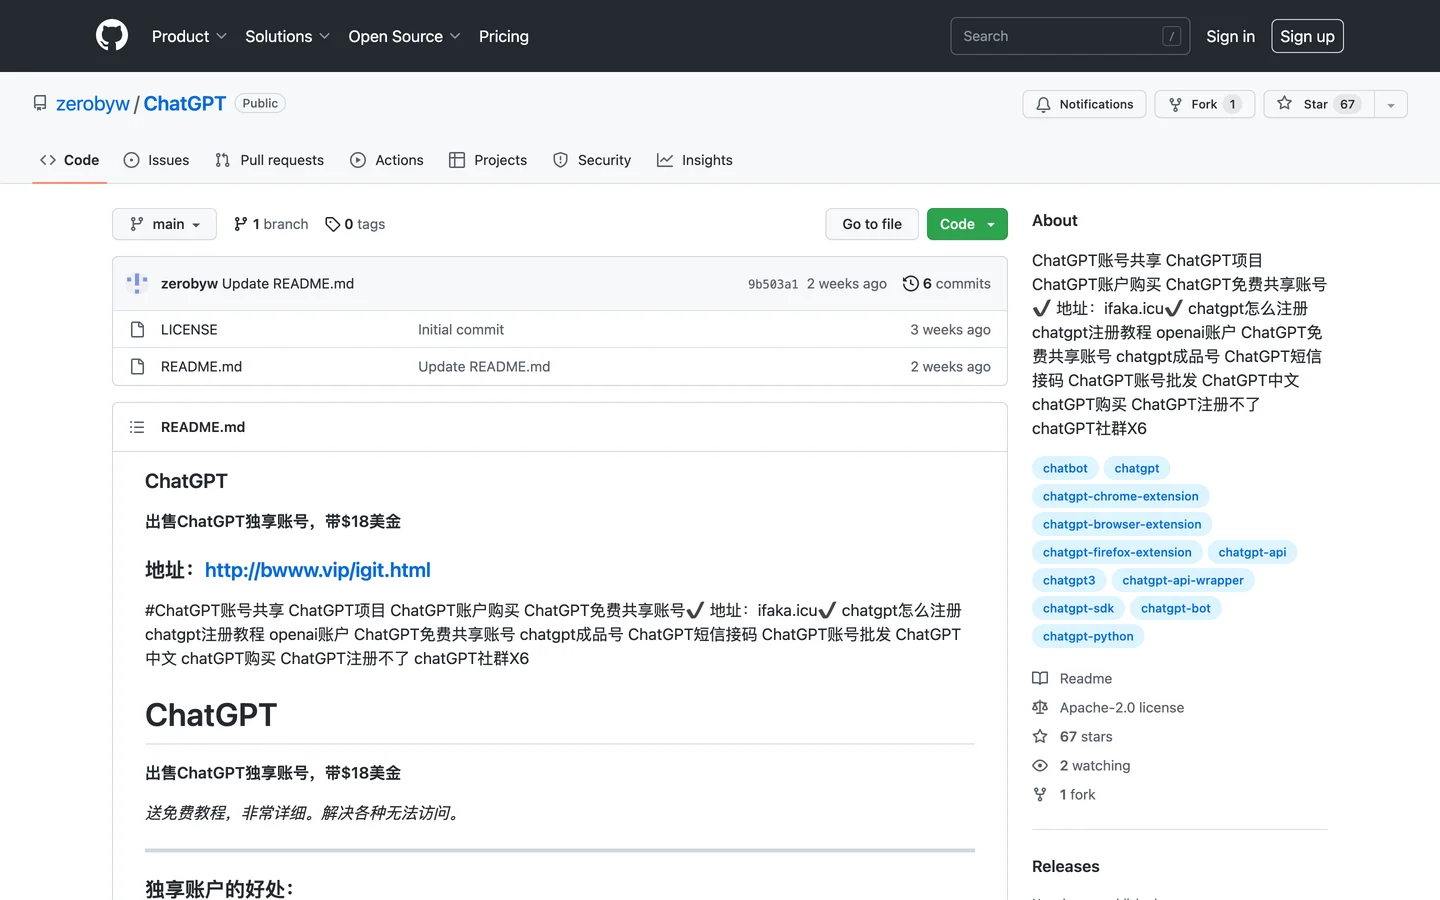The width and height of the screenshot is (1440, 900).
Task: View the 1 fork link in About
Action: click(1064, 794)
